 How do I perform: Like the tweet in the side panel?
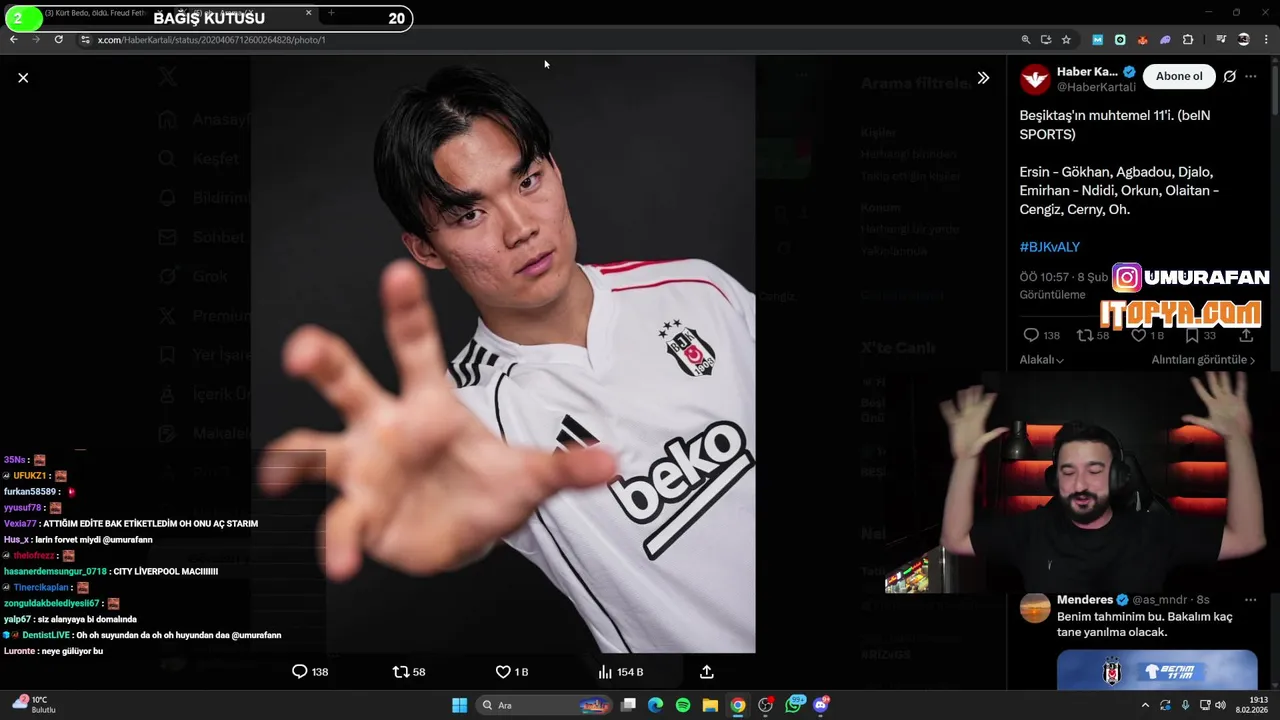click(x=1138, y=335)
